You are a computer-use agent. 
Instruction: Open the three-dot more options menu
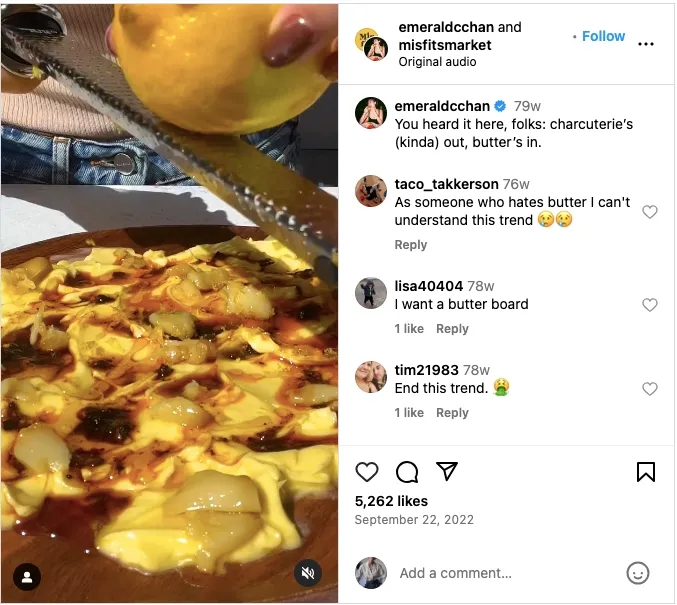tap(646, 44)
